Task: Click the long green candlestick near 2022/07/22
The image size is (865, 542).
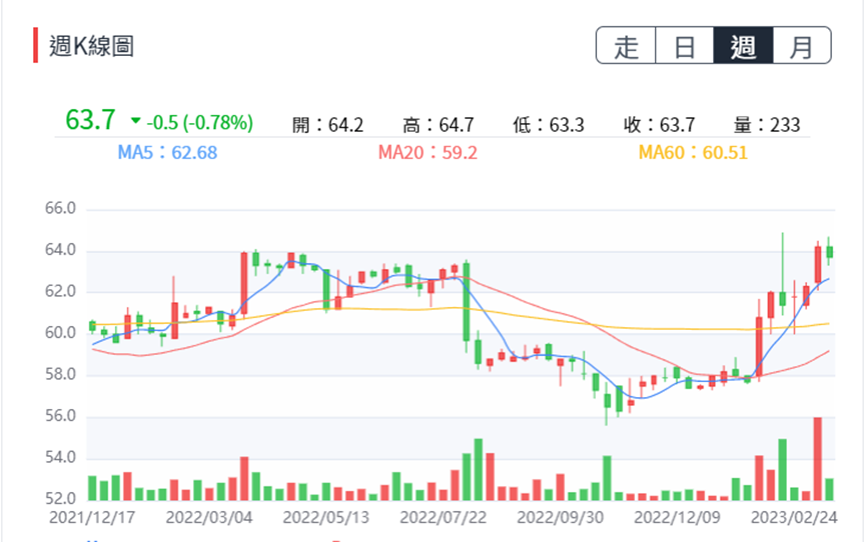Action: pyautogui.click(x=466, y=302)
